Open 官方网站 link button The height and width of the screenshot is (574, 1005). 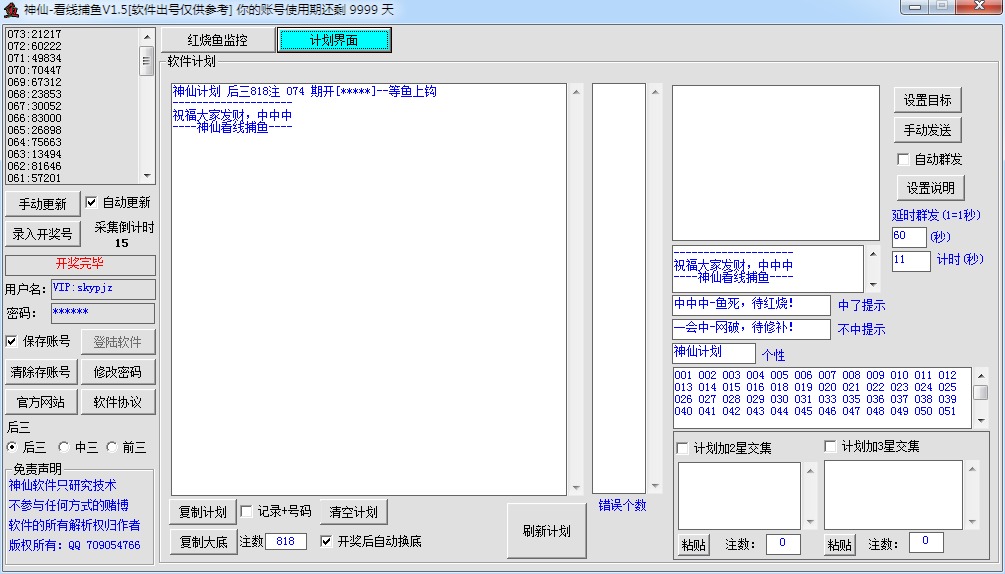pyautogui.click(x=41, y=402)
